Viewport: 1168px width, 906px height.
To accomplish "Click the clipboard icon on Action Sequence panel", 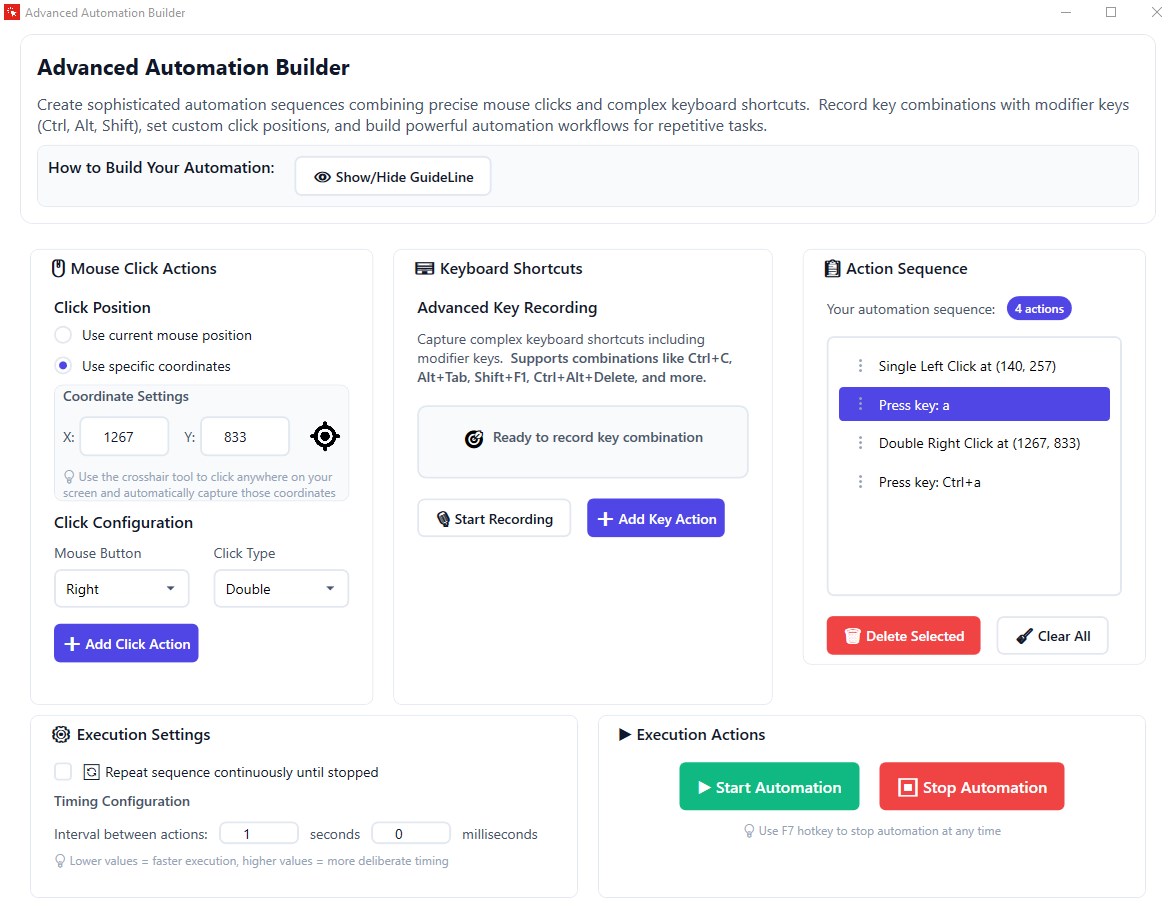I will click(x=833, y=267).
